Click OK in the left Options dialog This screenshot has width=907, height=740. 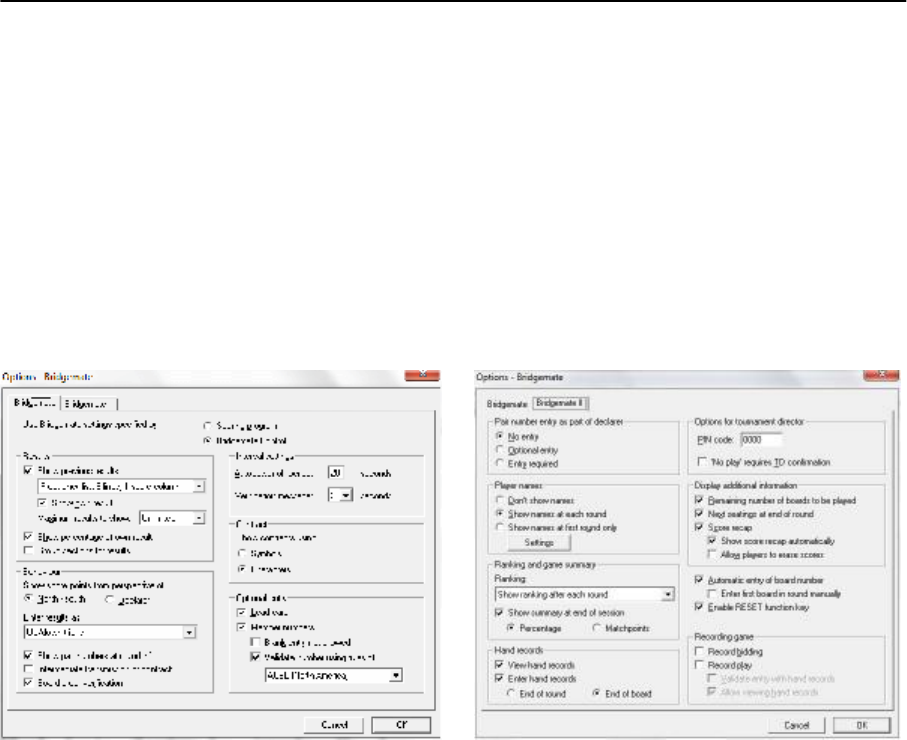tap(401, 725)
